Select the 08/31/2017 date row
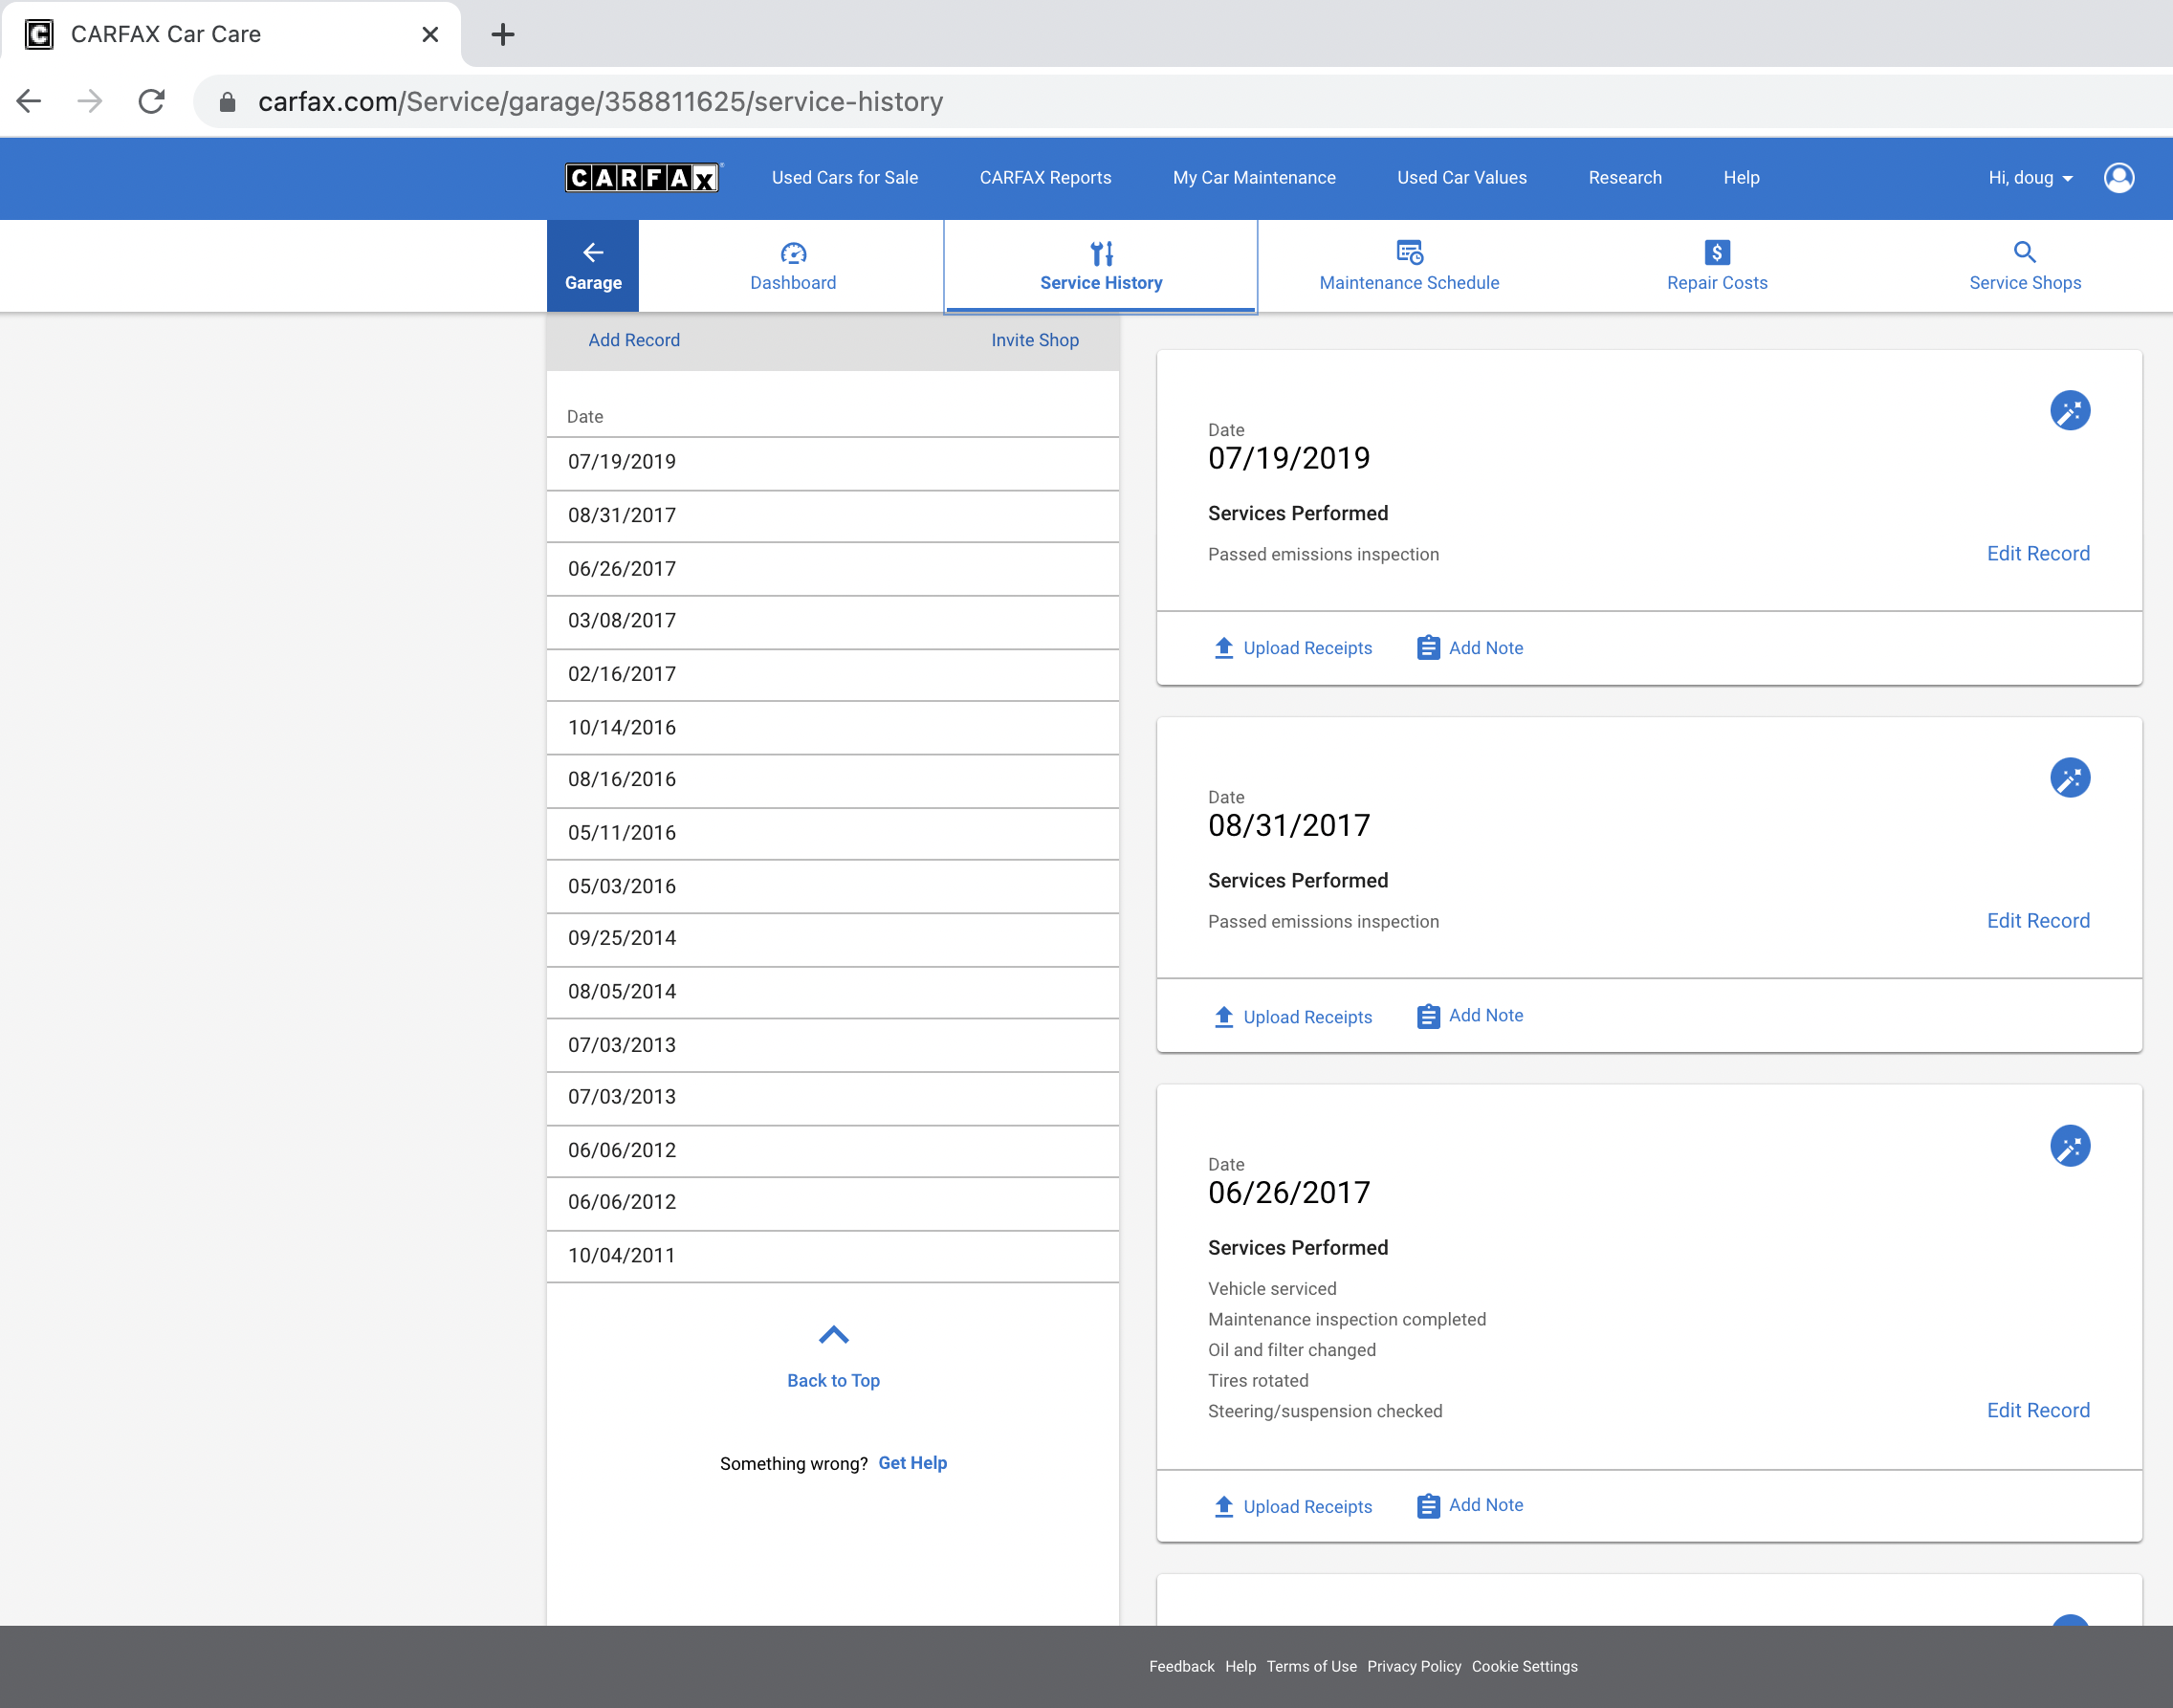The height and width of the screenshot is (1708, 2173). point(832,516)
